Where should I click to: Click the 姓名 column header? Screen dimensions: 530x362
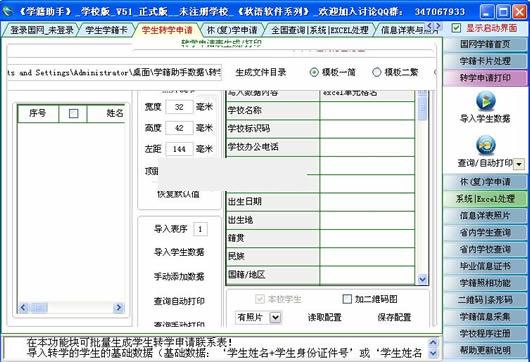pyautogui.click(x=106, y=114)
